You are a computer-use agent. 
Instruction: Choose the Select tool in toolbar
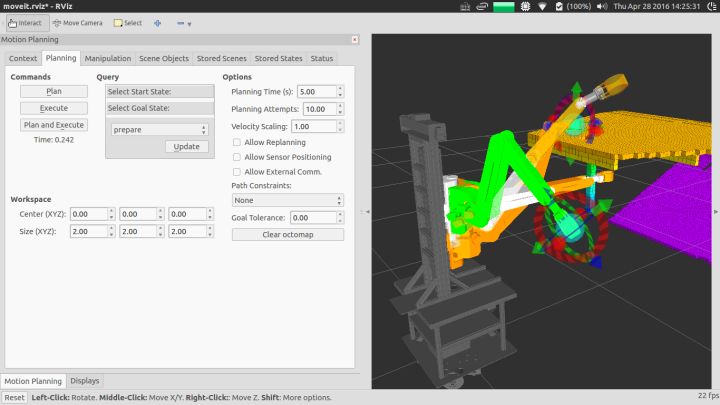tap(128, 23)
